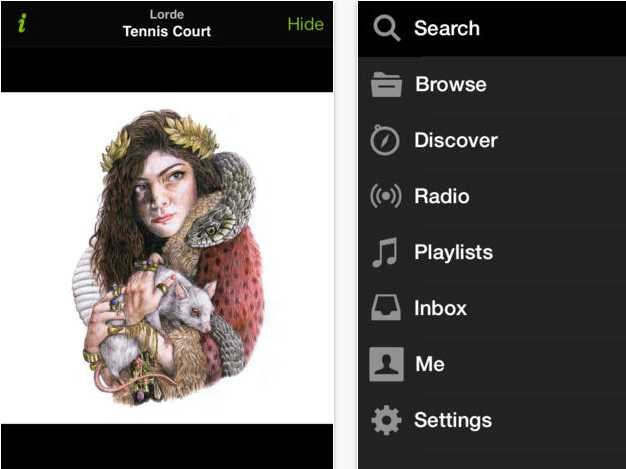Image resolution: width=626 pixels, height=469 pixels.
Task: Tap the Playlists music note icon
Action: tap(385, 252)
